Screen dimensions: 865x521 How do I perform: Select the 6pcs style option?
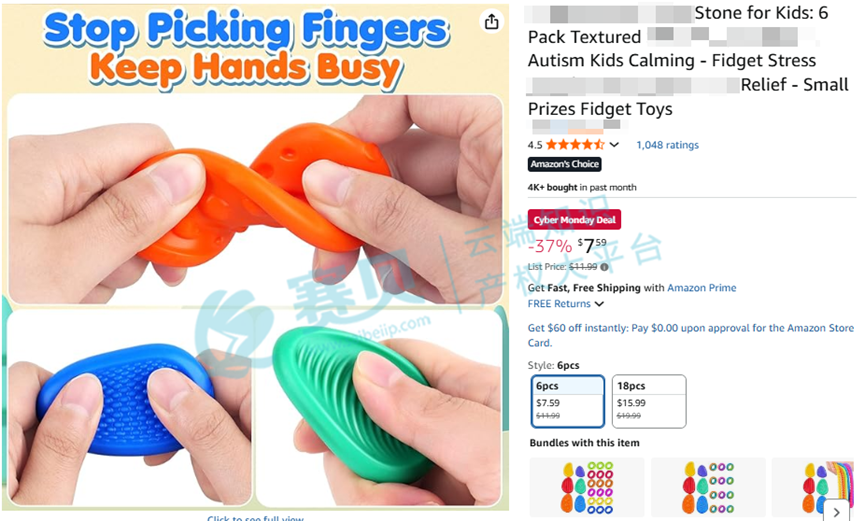click(x=568, y=401)
